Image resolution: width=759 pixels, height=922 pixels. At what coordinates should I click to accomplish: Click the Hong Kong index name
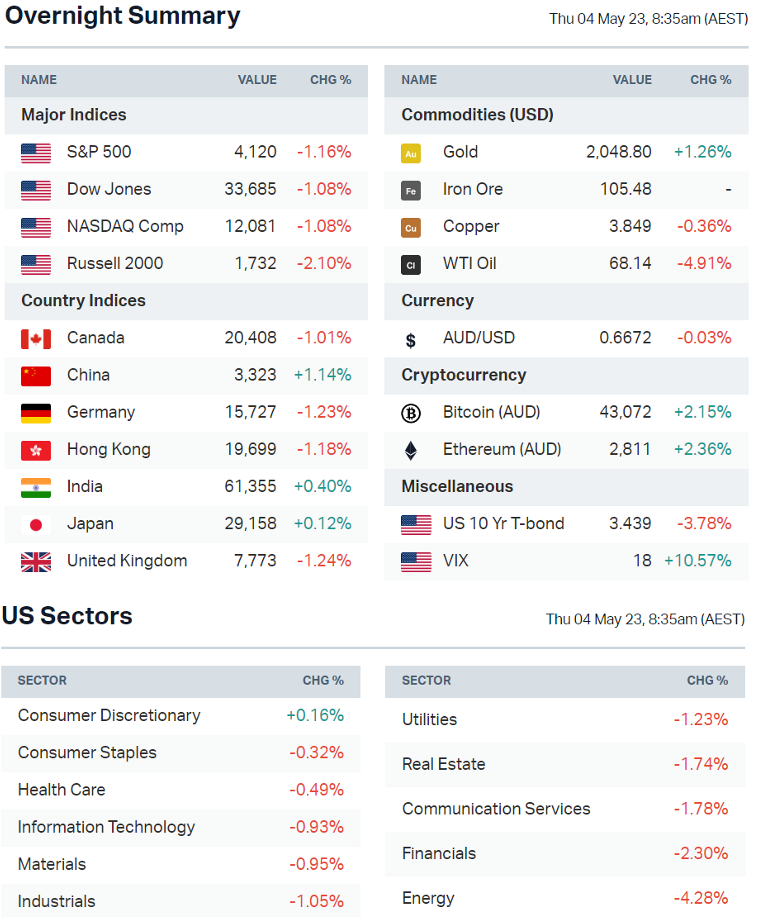pyautogui.click(x=109, y=449)
